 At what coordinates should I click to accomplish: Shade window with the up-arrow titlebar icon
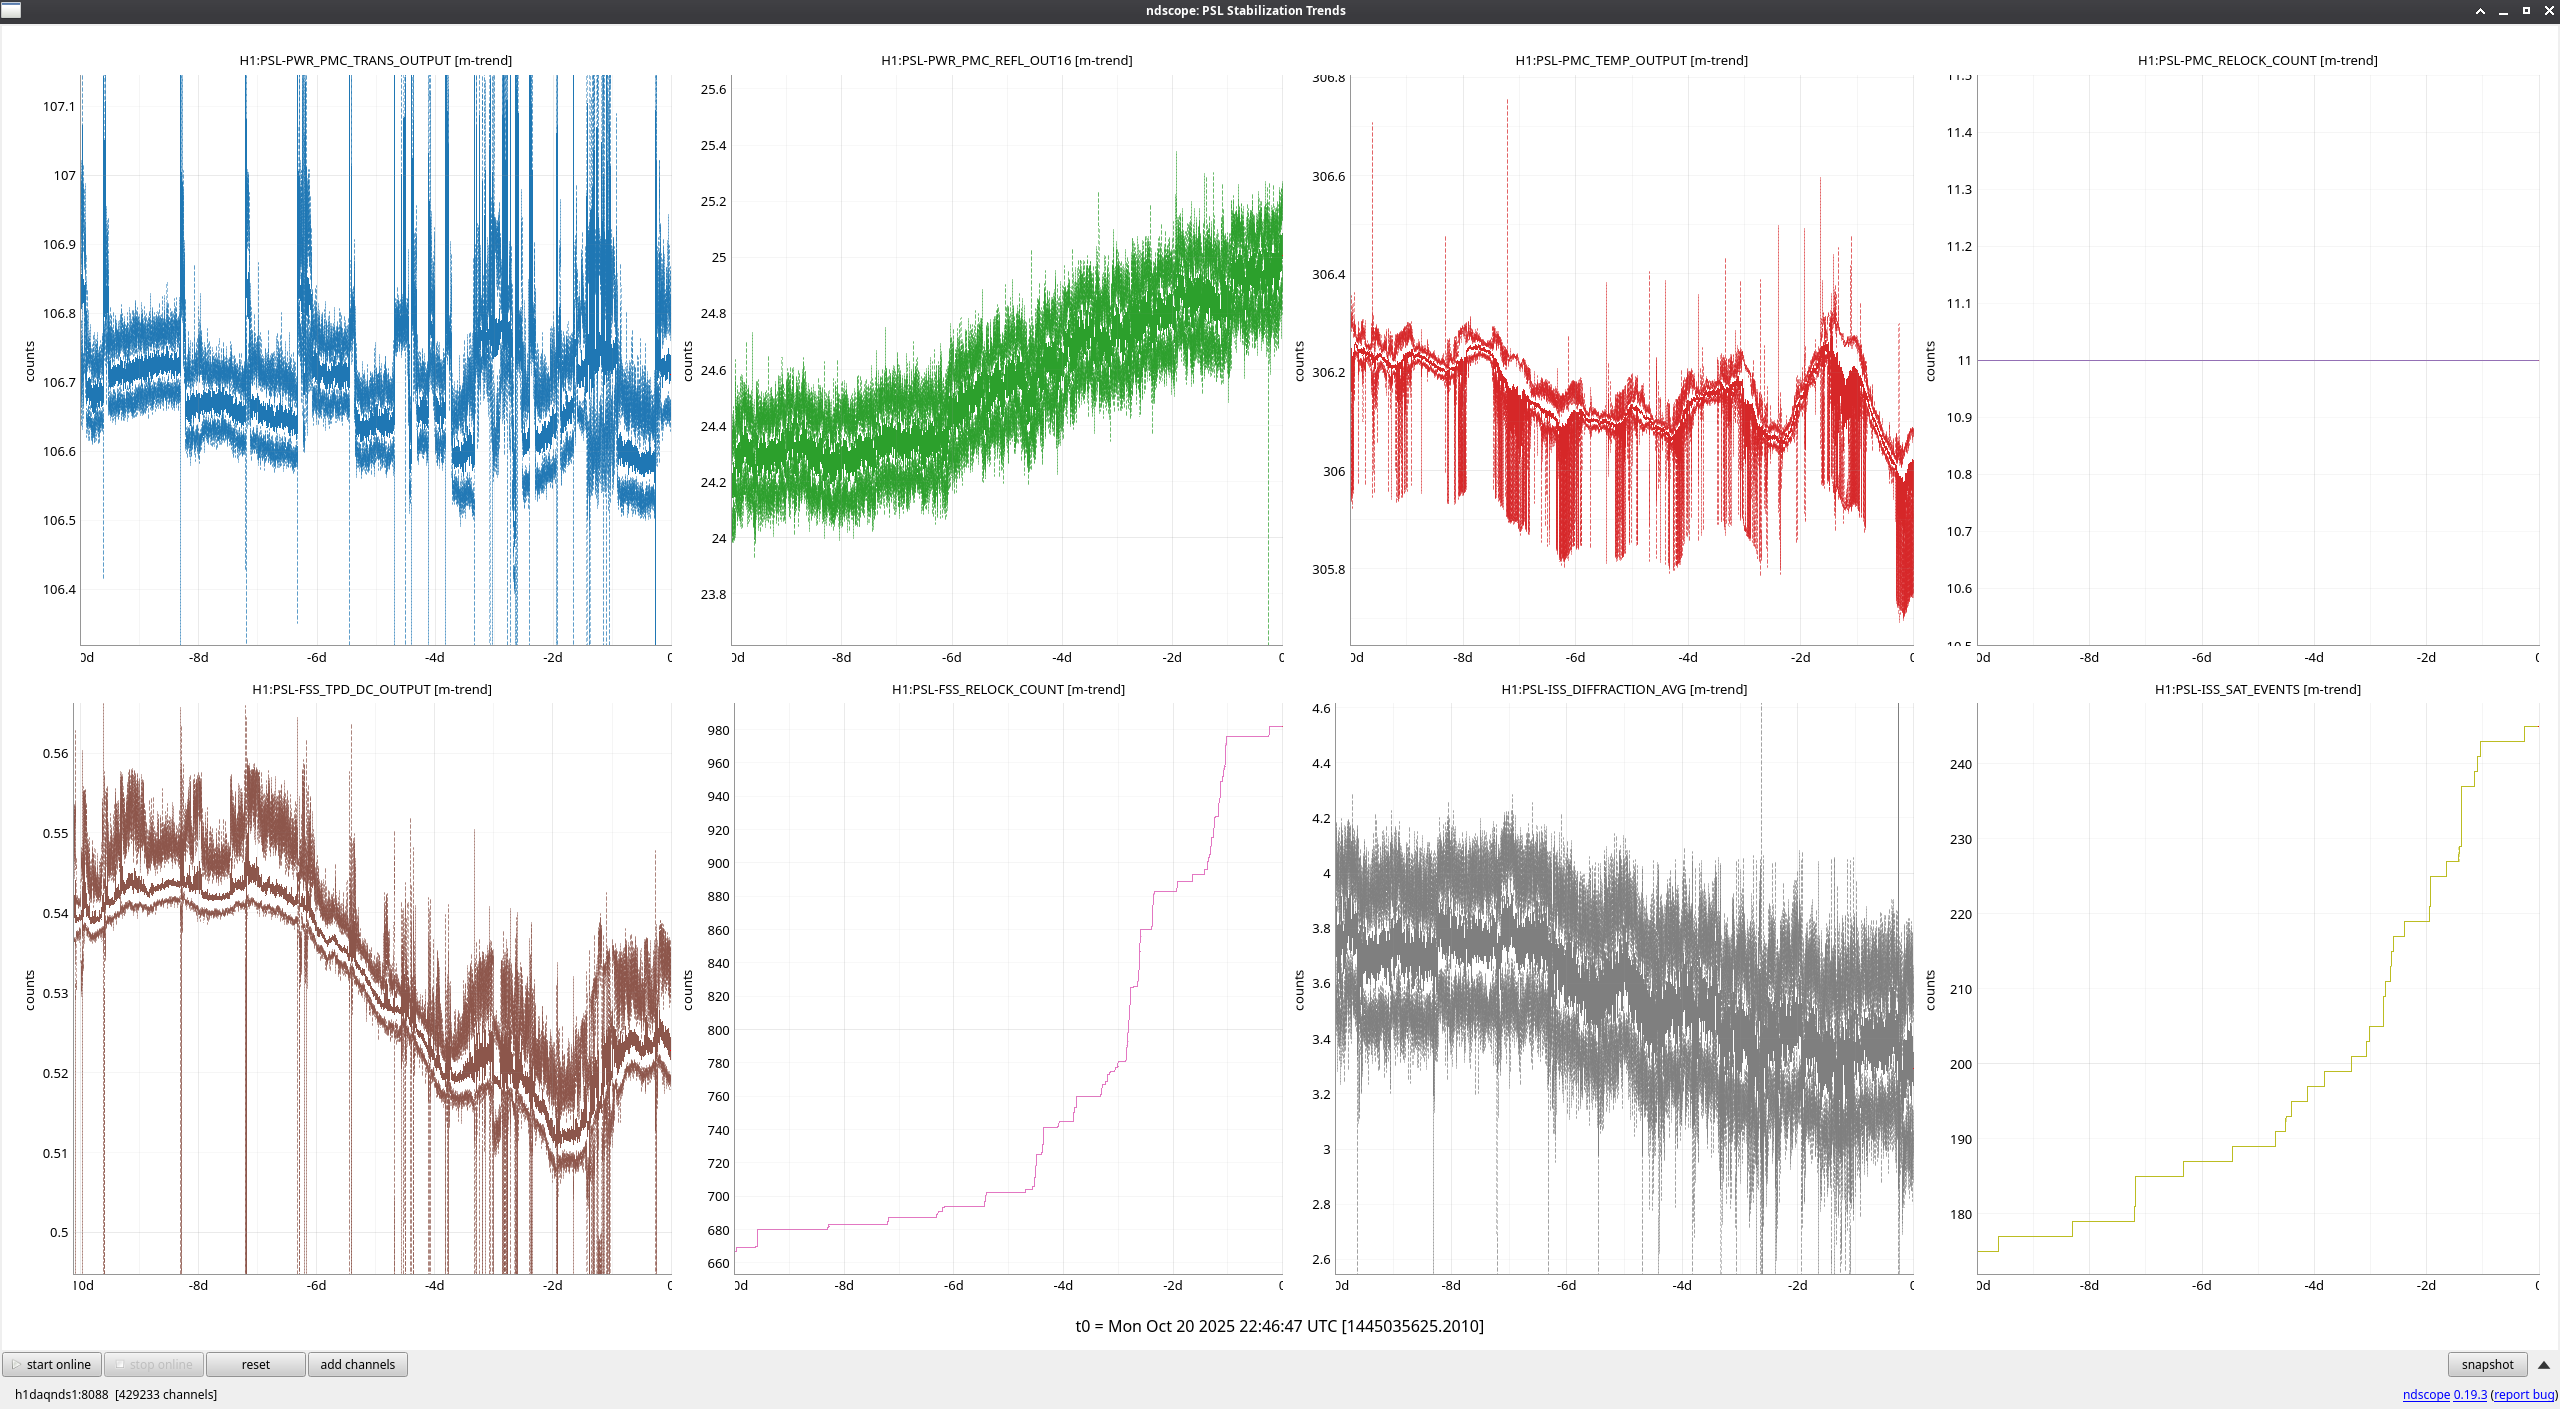pyautogui.click(x=2480, y=10)
